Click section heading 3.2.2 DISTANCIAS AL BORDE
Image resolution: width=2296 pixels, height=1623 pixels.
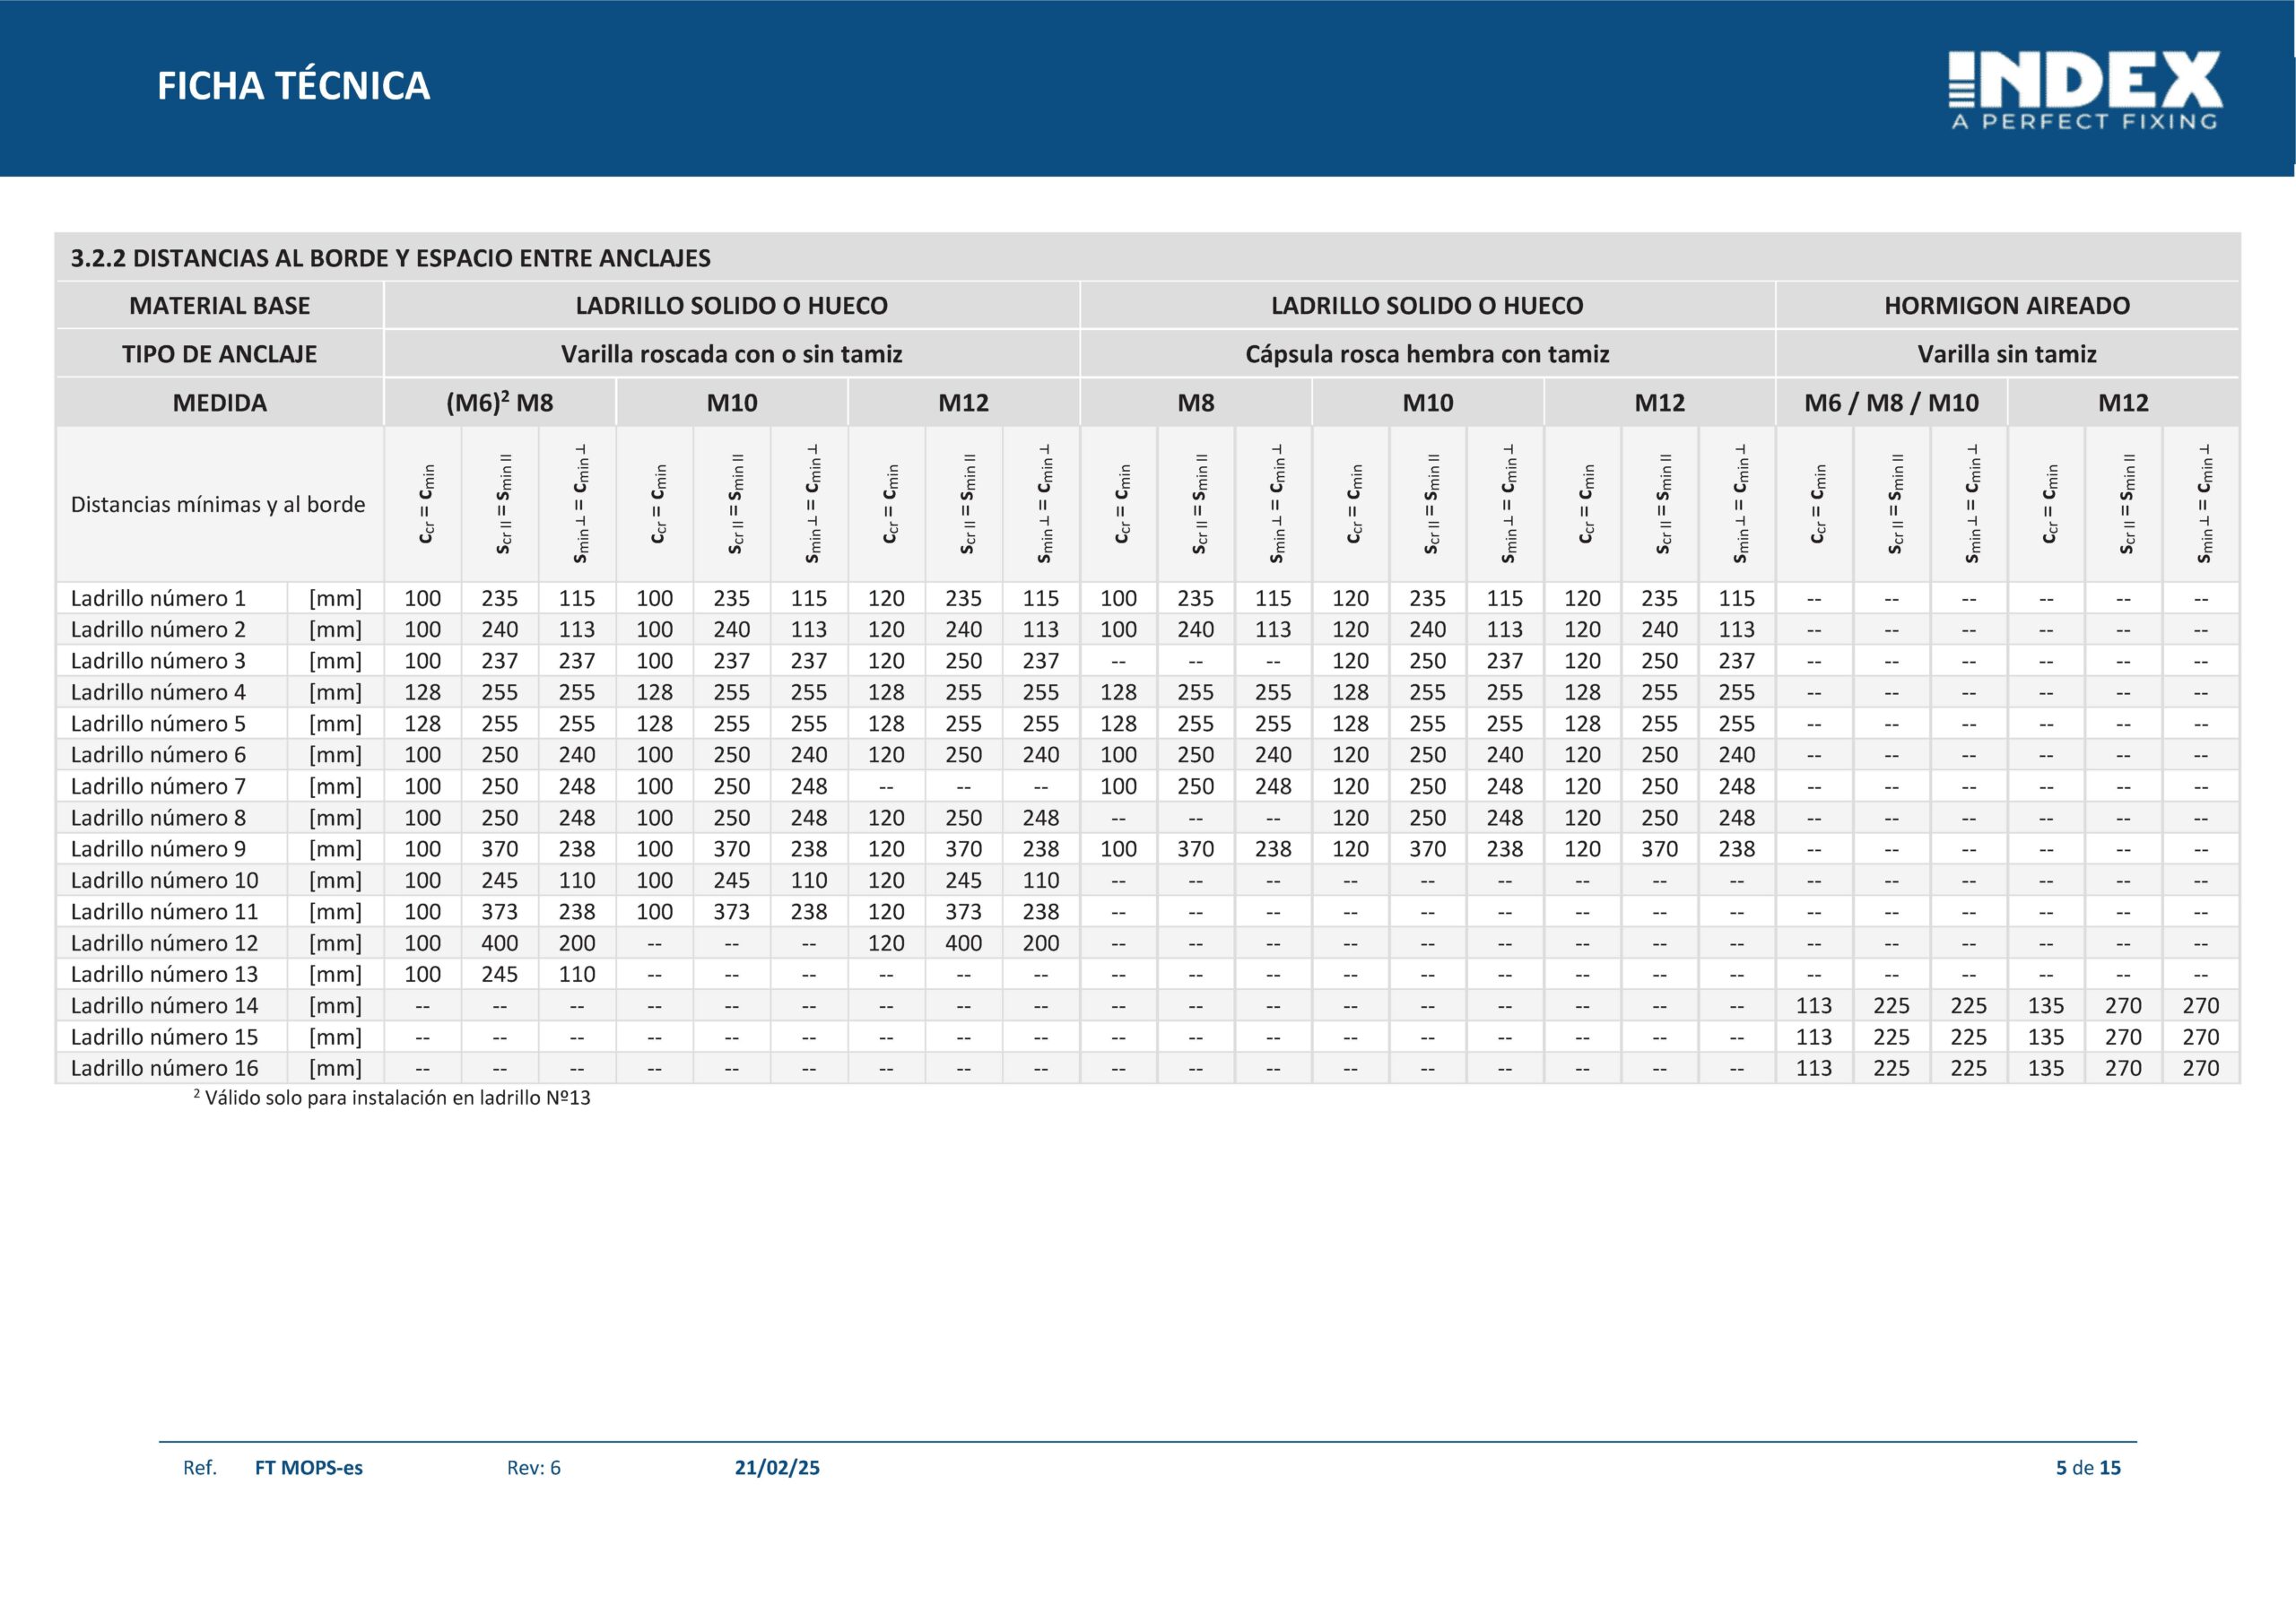390,258
